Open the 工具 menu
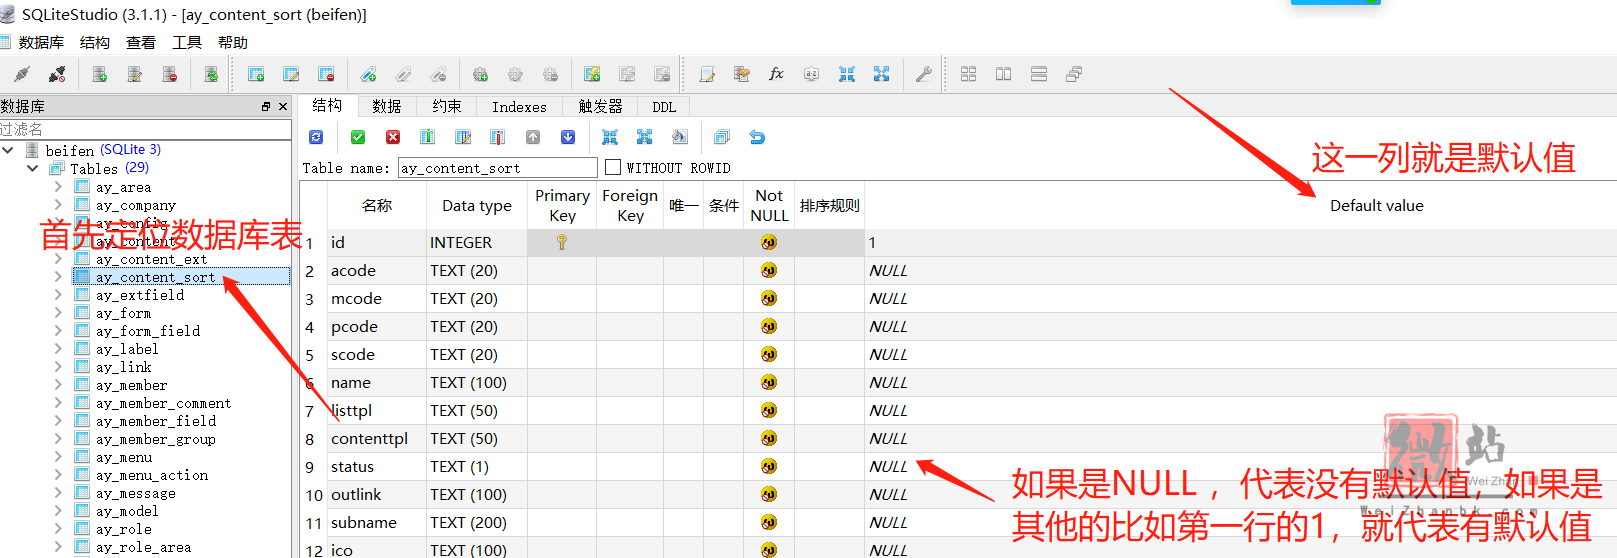This screenshot has height=558, width=1617. (x=187, y=42)
